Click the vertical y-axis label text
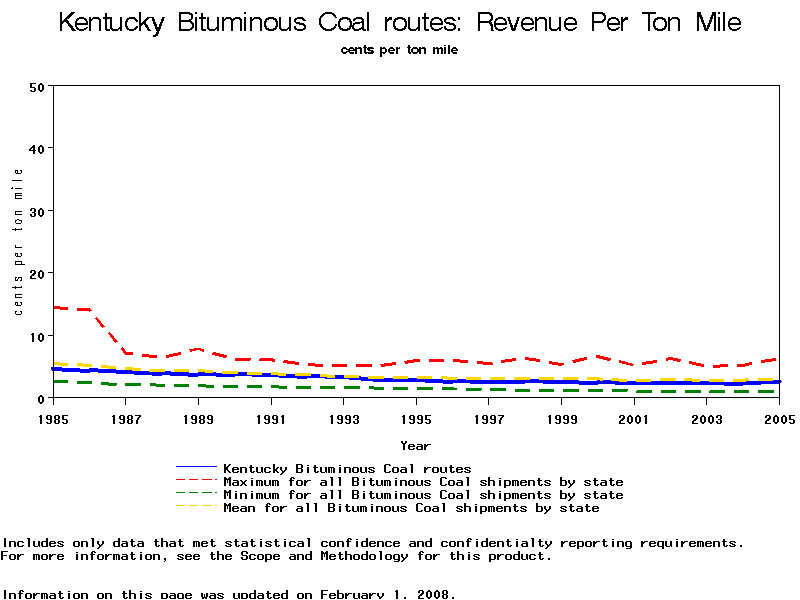 pos(19,241)
